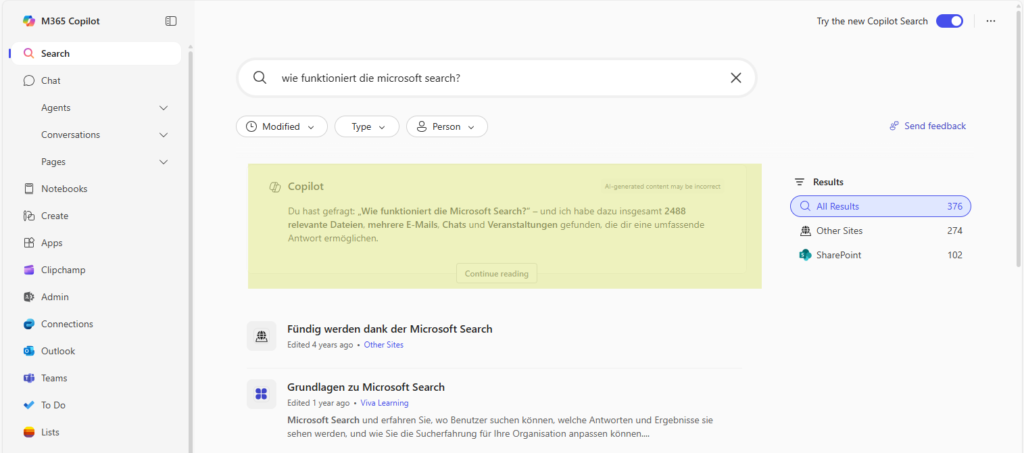Click into the search query field
1024x453 pixels.
pyautogui.click(x=496, y=78)
